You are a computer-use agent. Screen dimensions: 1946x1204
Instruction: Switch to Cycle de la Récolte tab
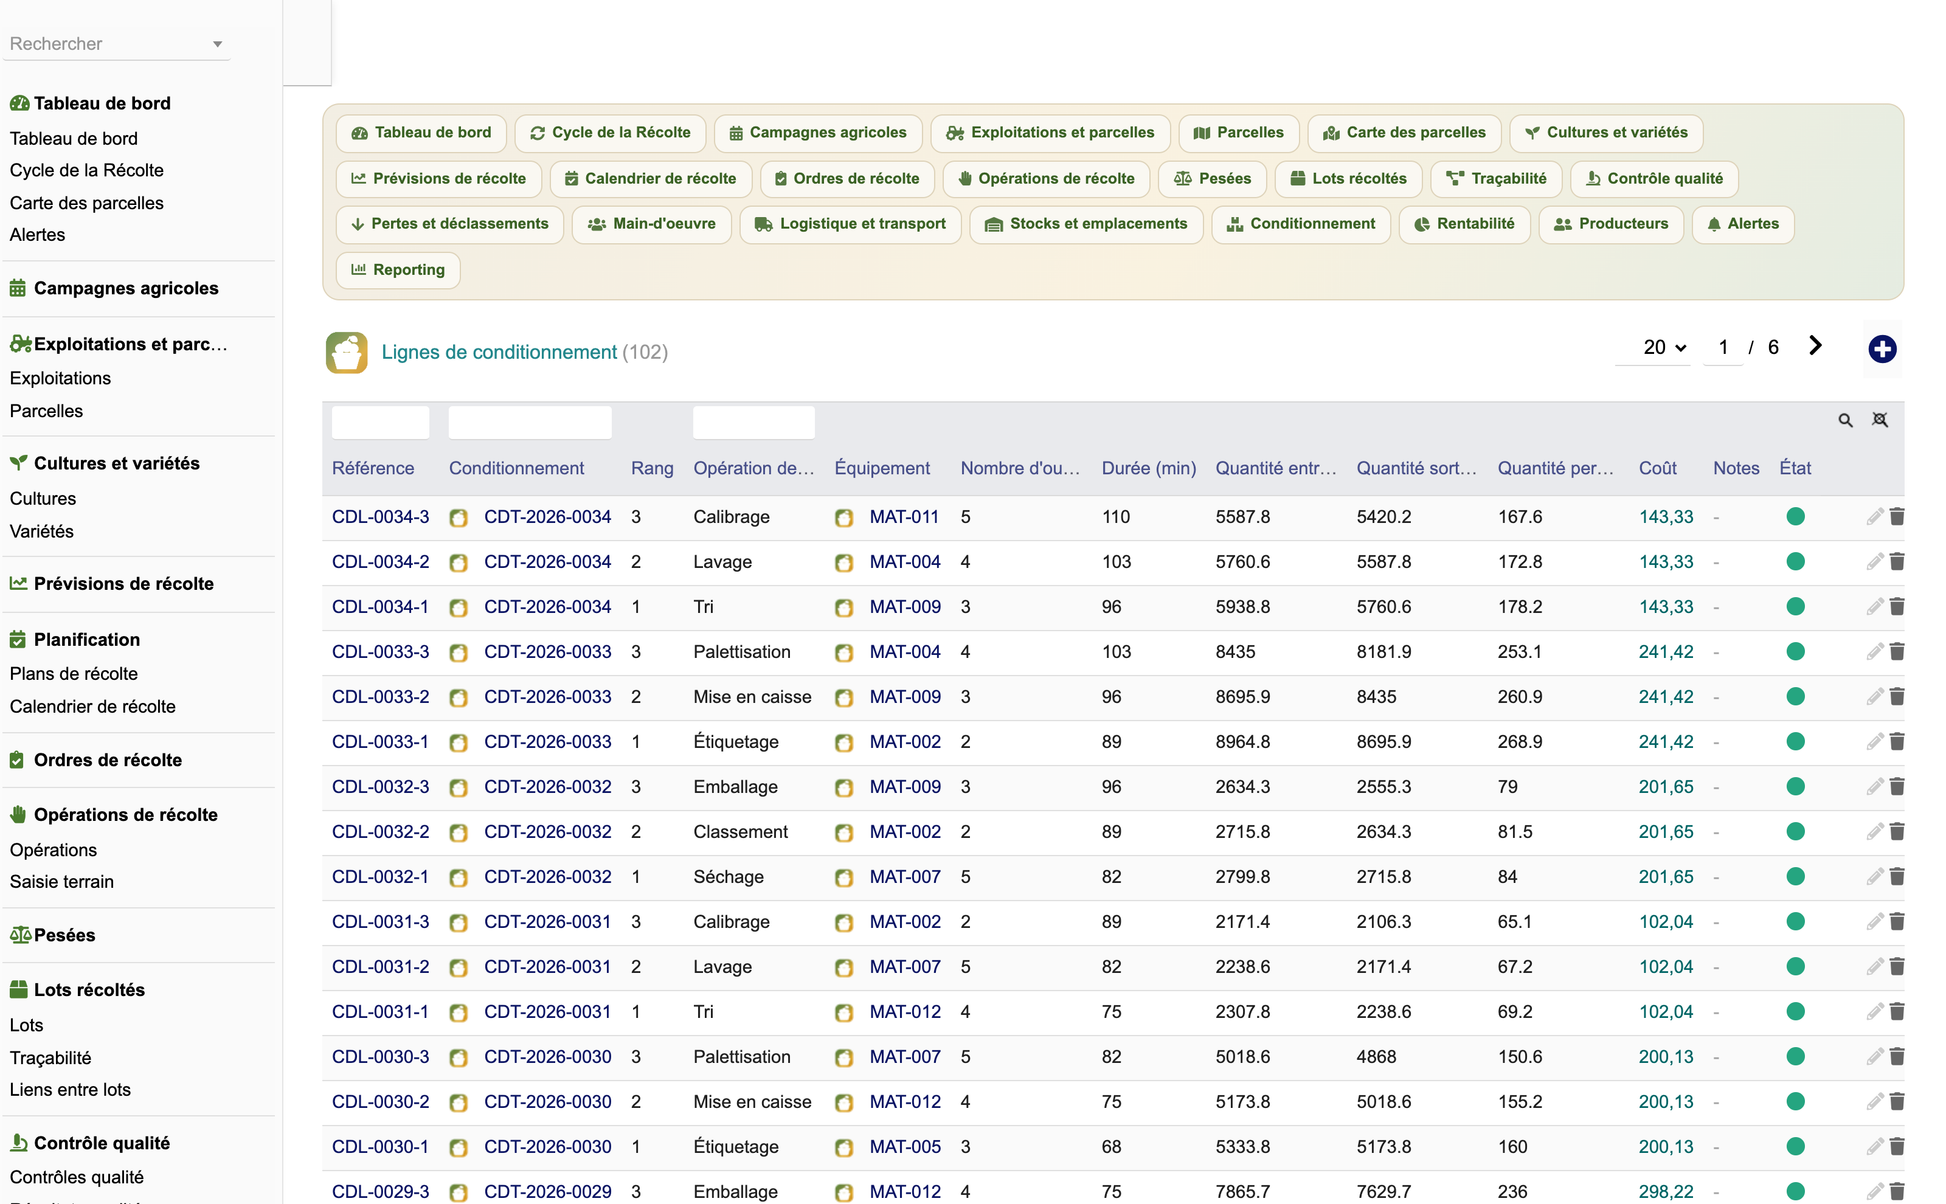pos(610,133)
